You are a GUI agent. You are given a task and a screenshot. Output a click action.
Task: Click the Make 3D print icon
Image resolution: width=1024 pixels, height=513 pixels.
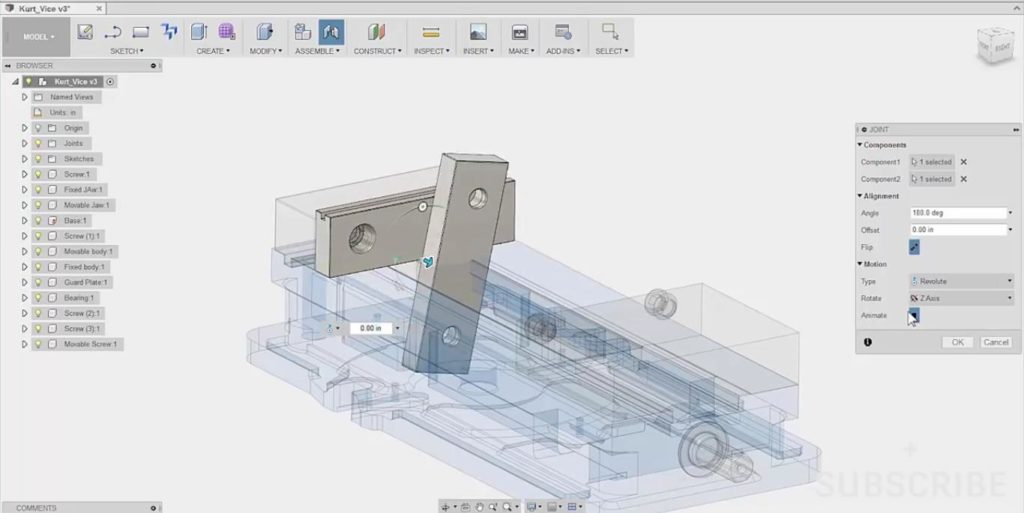tap(520, 31)
